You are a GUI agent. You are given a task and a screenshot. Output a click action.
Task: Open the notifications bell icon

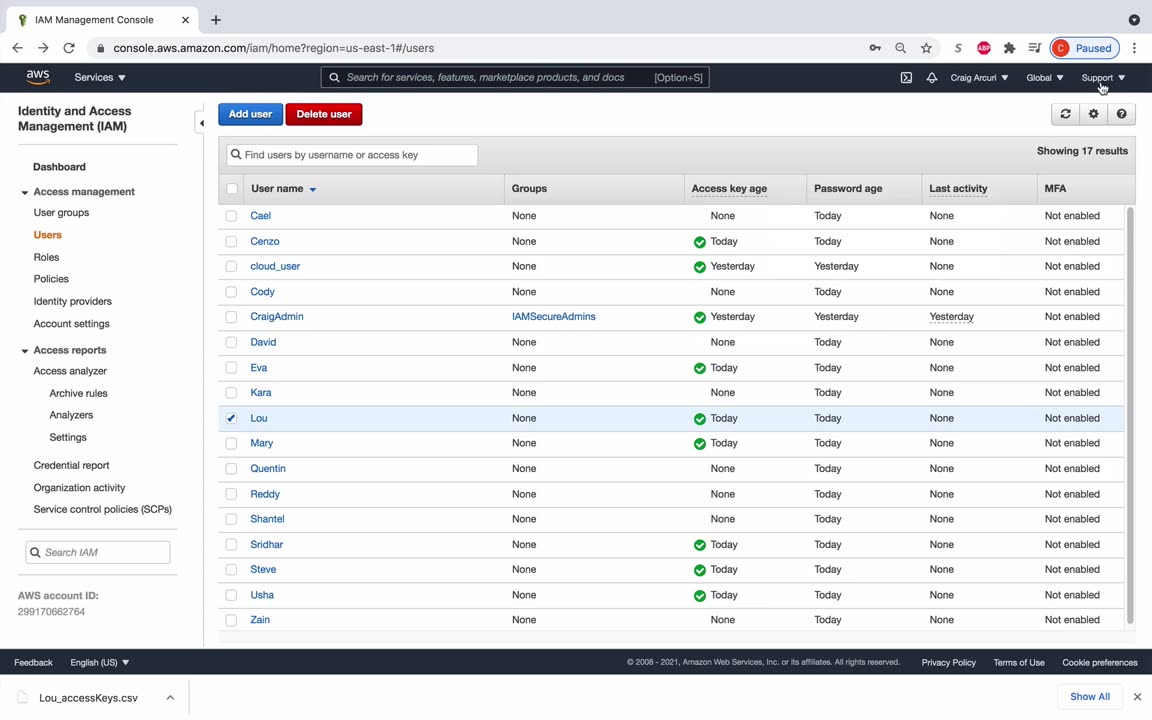[931, 78]
